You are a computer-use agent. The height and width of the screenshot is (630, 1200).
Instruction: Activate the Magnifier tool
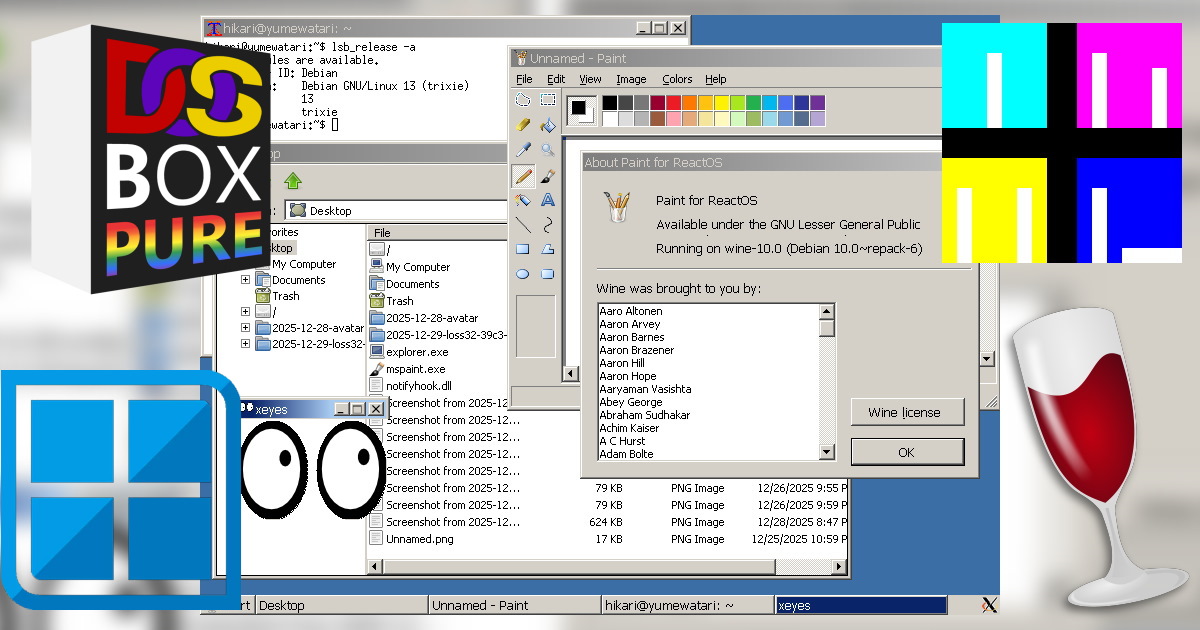(x=547, y=150)
